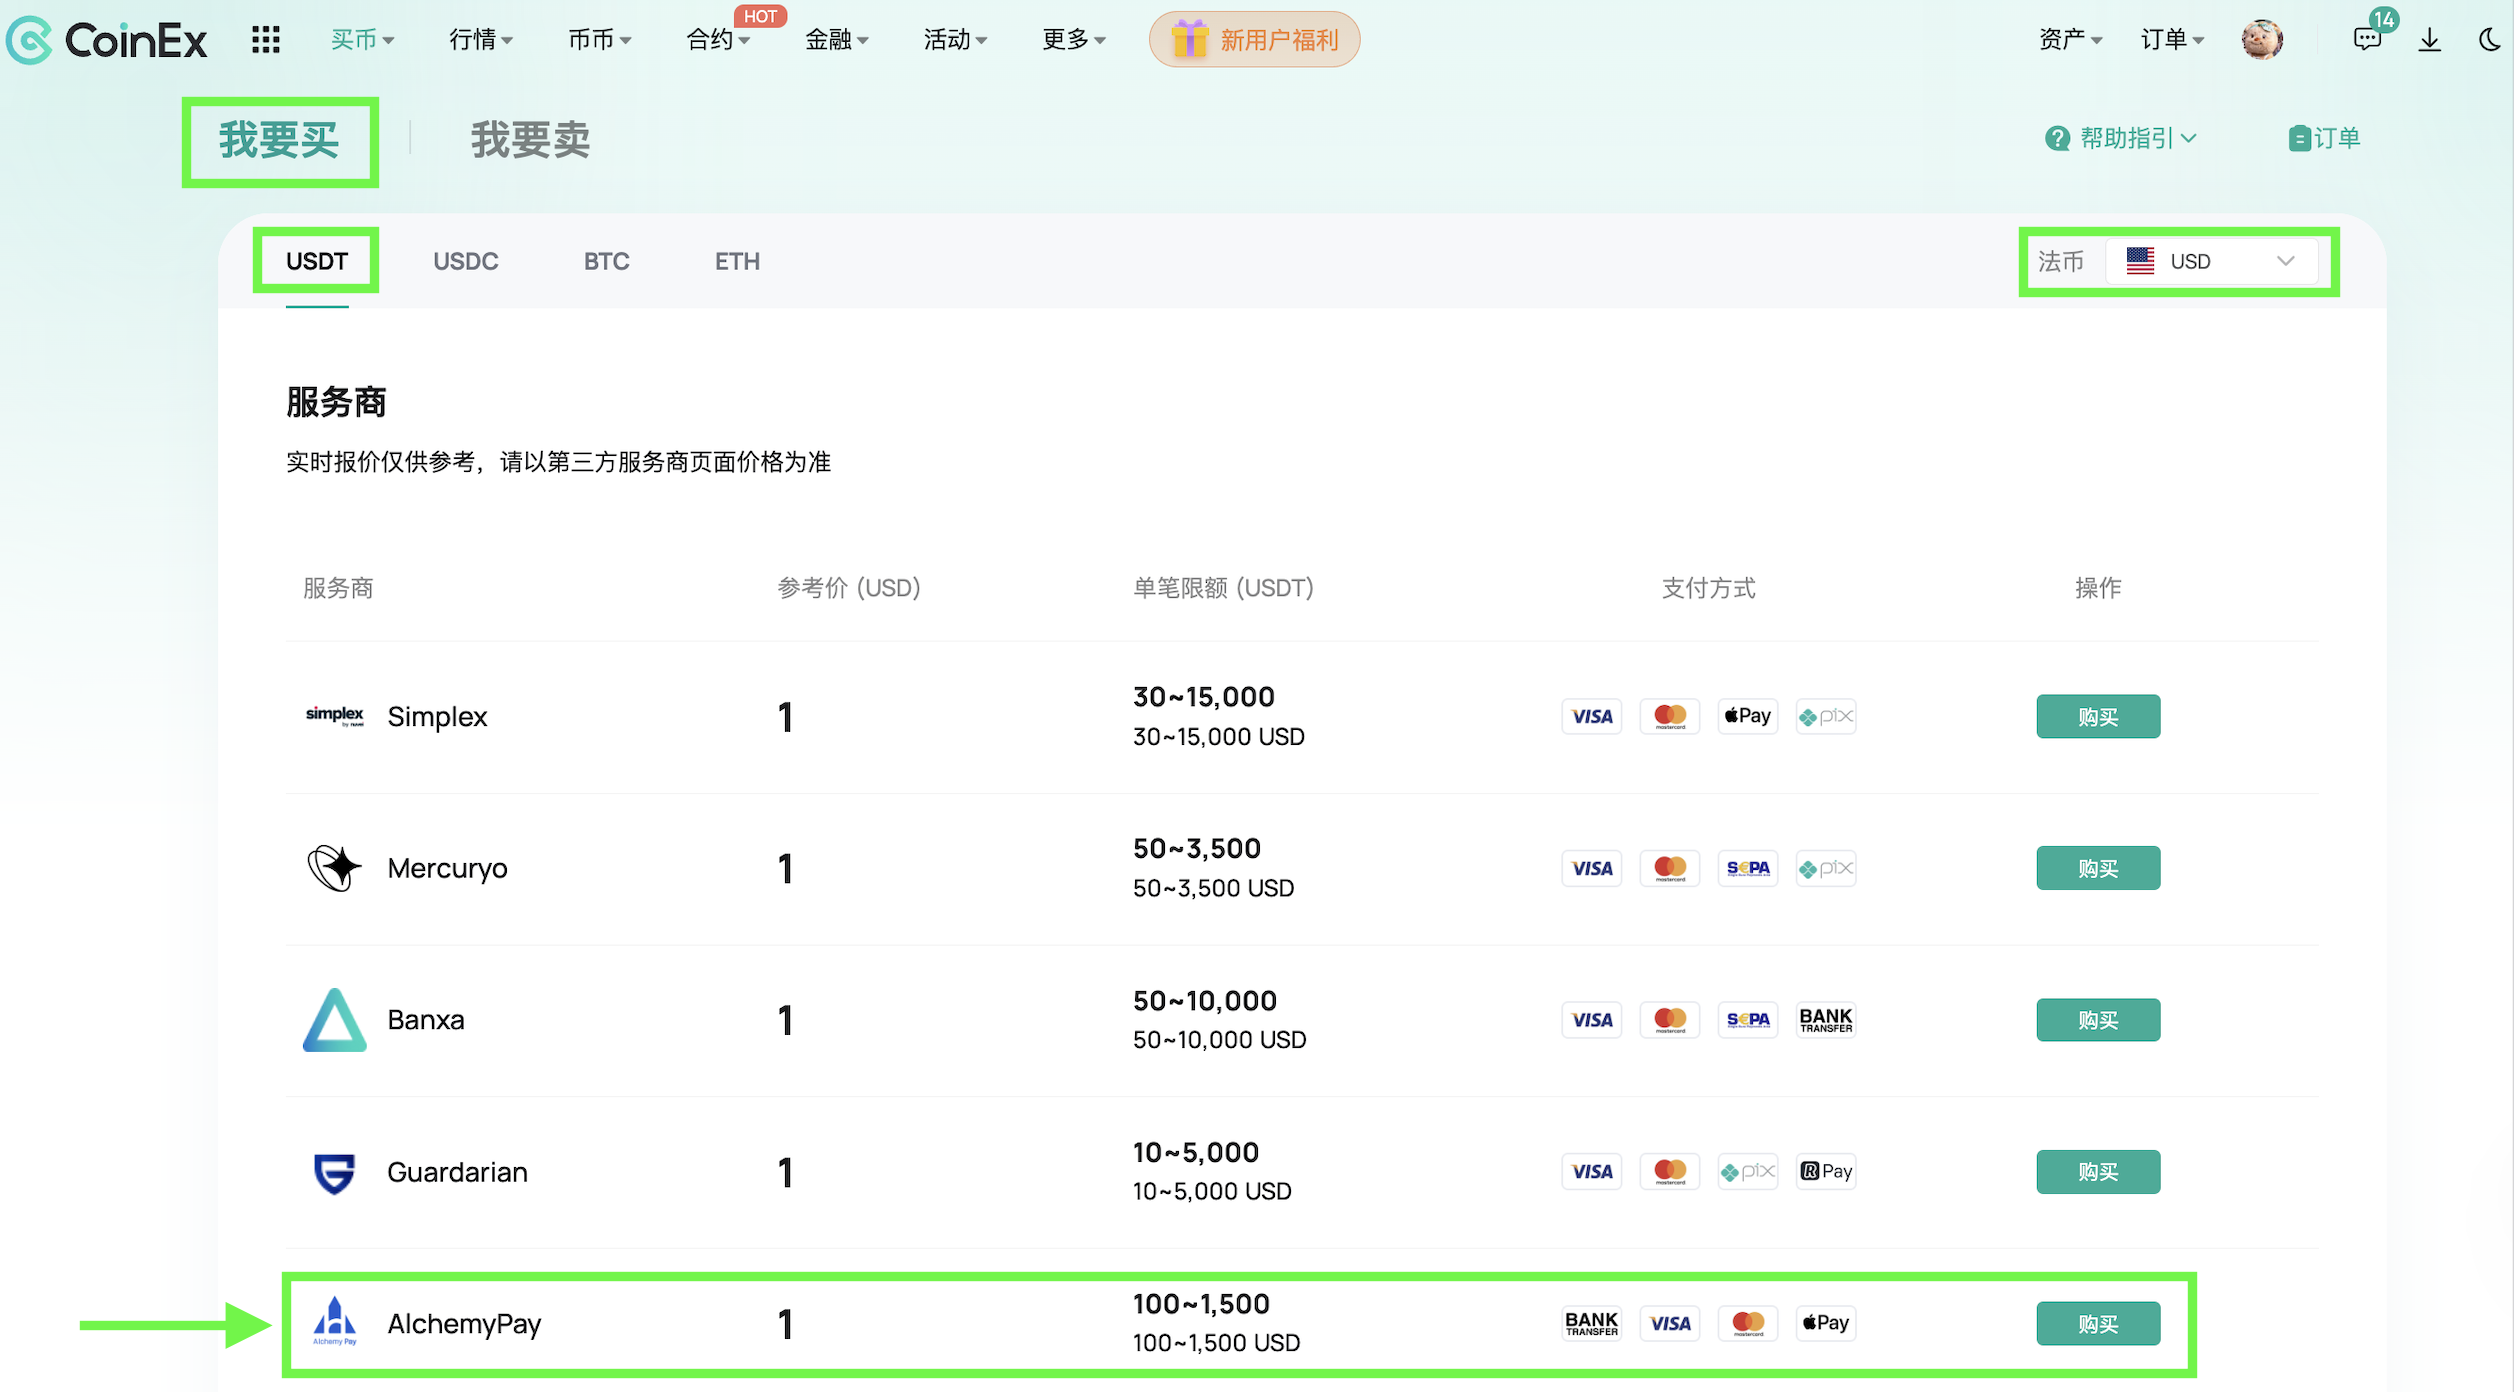
Task: Click the AlchemyPay limit text 100~1,500 USD
Action: click(x=1216, y=1343)
